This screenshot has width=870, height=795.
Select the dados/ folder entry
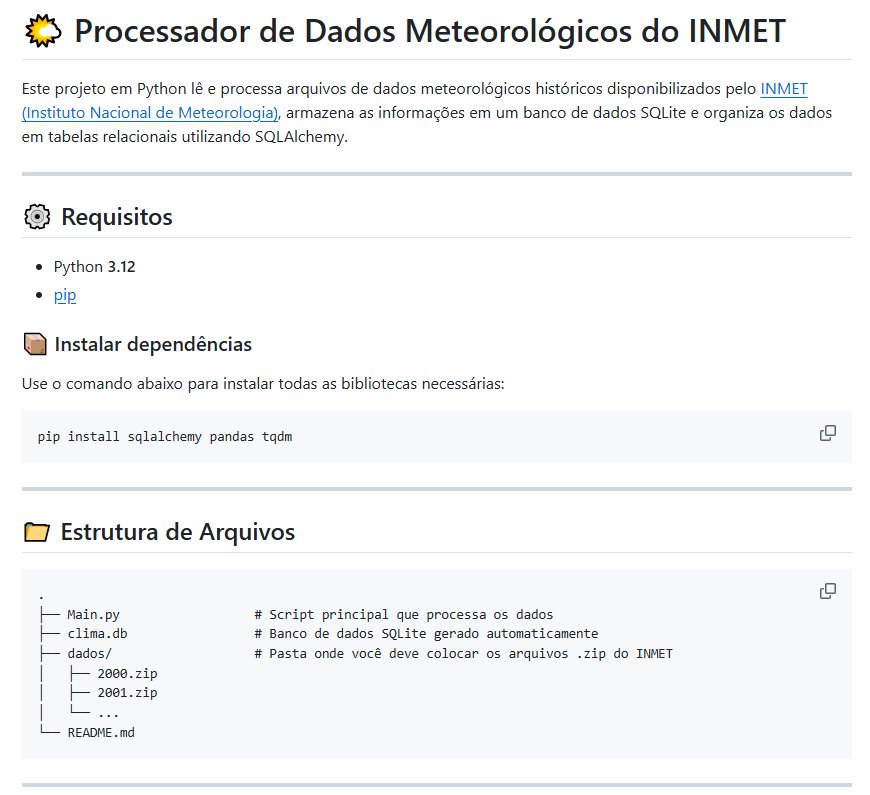90,653
